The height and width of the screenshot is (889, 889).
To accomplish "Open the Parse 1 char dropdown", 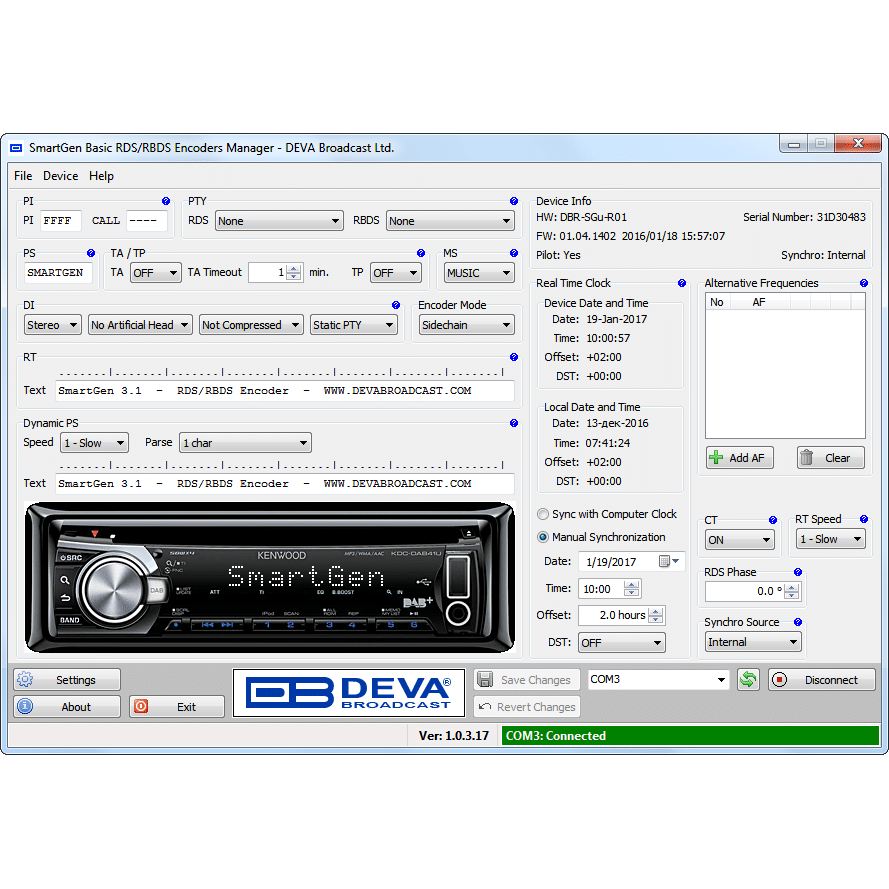I will [x=245, y=443].
